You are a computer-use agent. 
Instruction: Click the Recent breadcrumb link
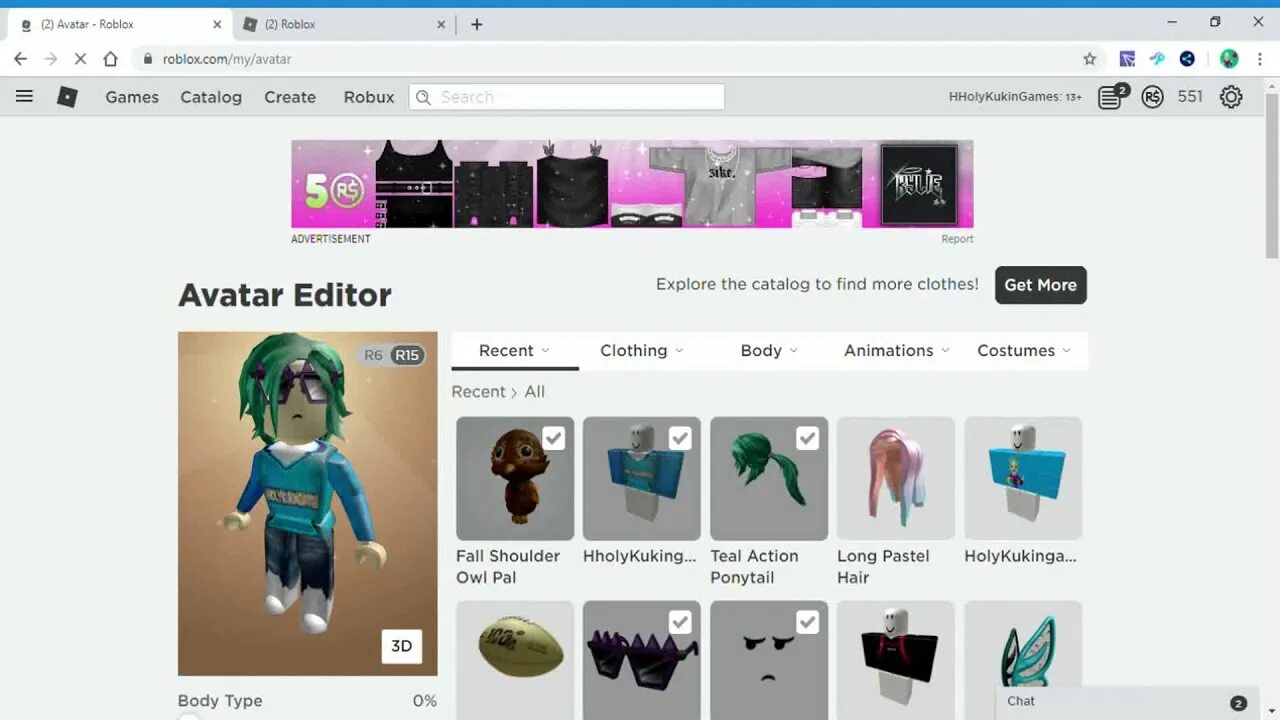478,392
